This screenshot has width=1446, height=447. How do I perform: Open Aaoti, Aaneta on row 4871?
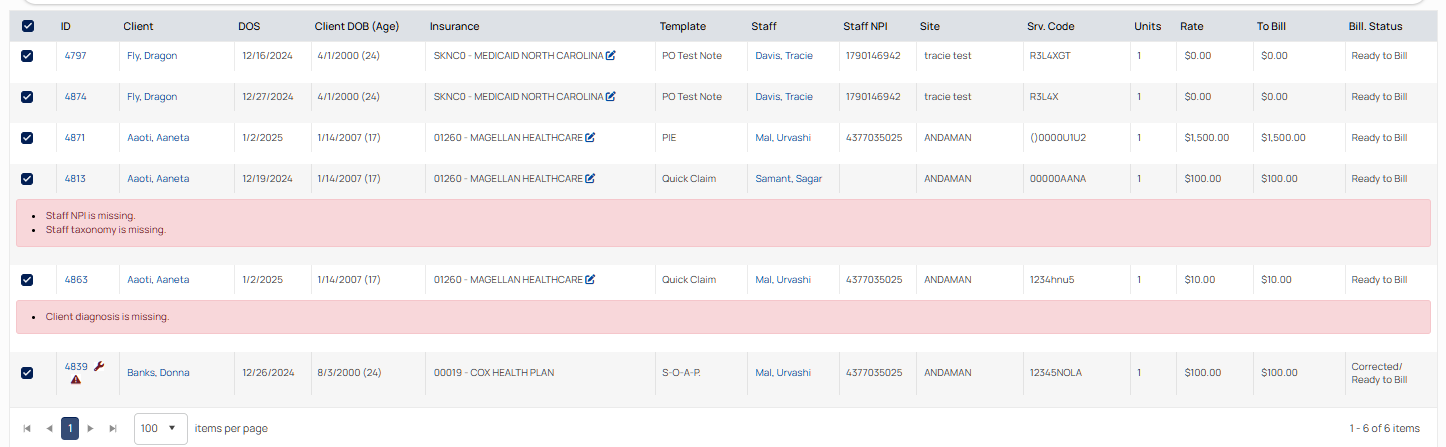(158, 138)
